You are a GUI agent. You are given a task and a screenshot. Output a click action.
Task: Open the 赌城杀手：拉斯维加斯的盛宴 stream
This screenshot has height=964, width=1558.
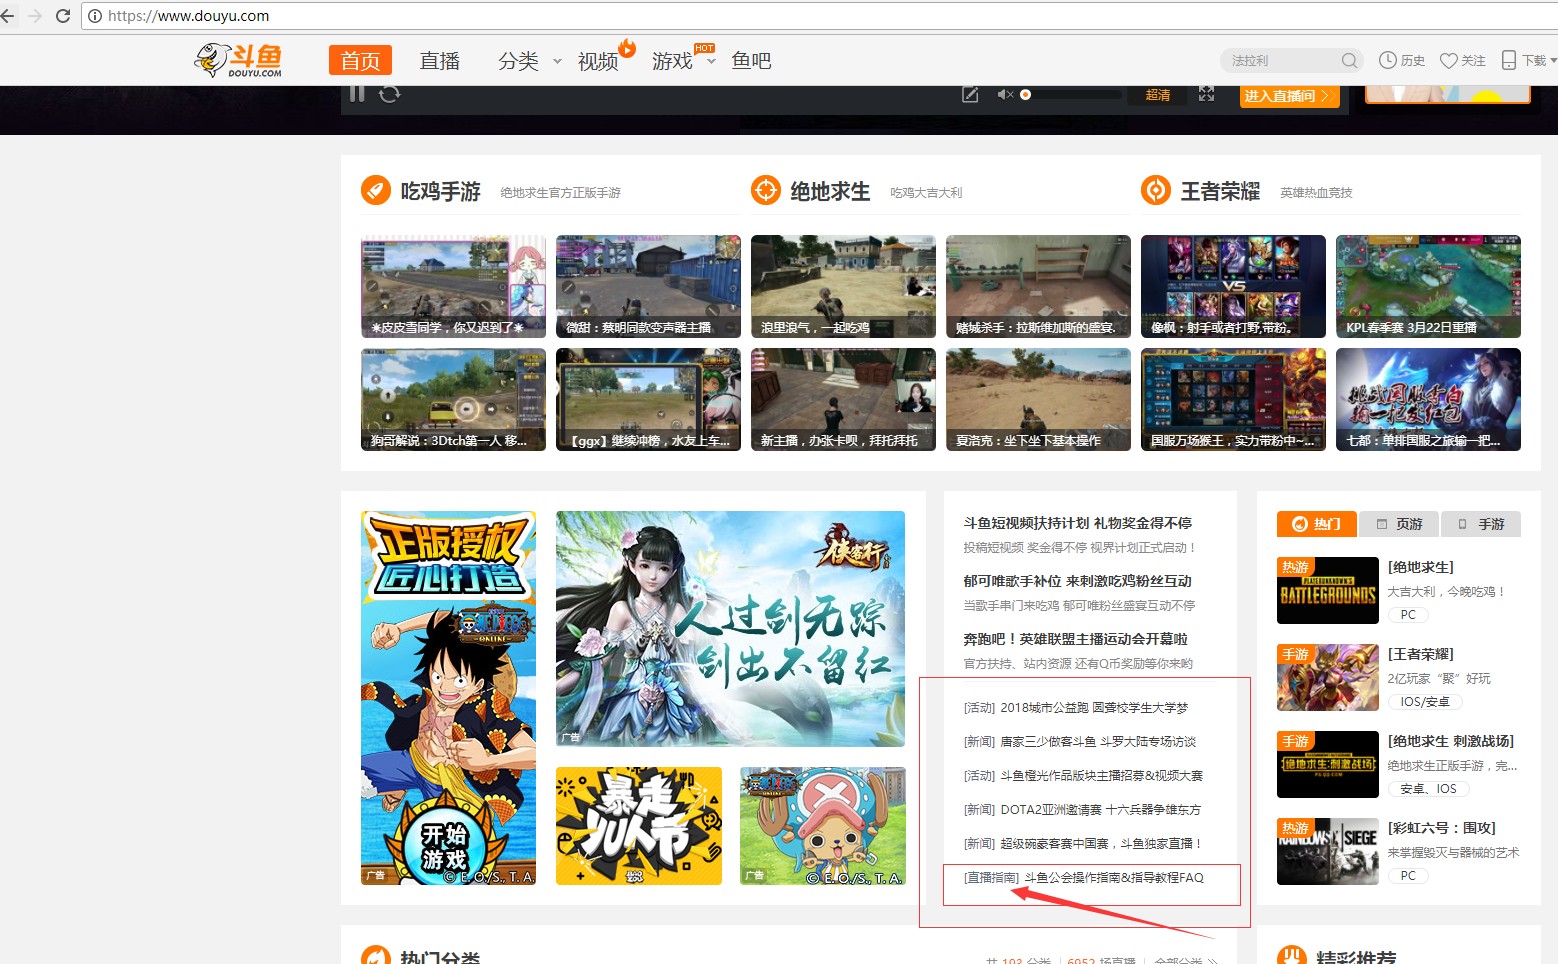[1038, 286]
